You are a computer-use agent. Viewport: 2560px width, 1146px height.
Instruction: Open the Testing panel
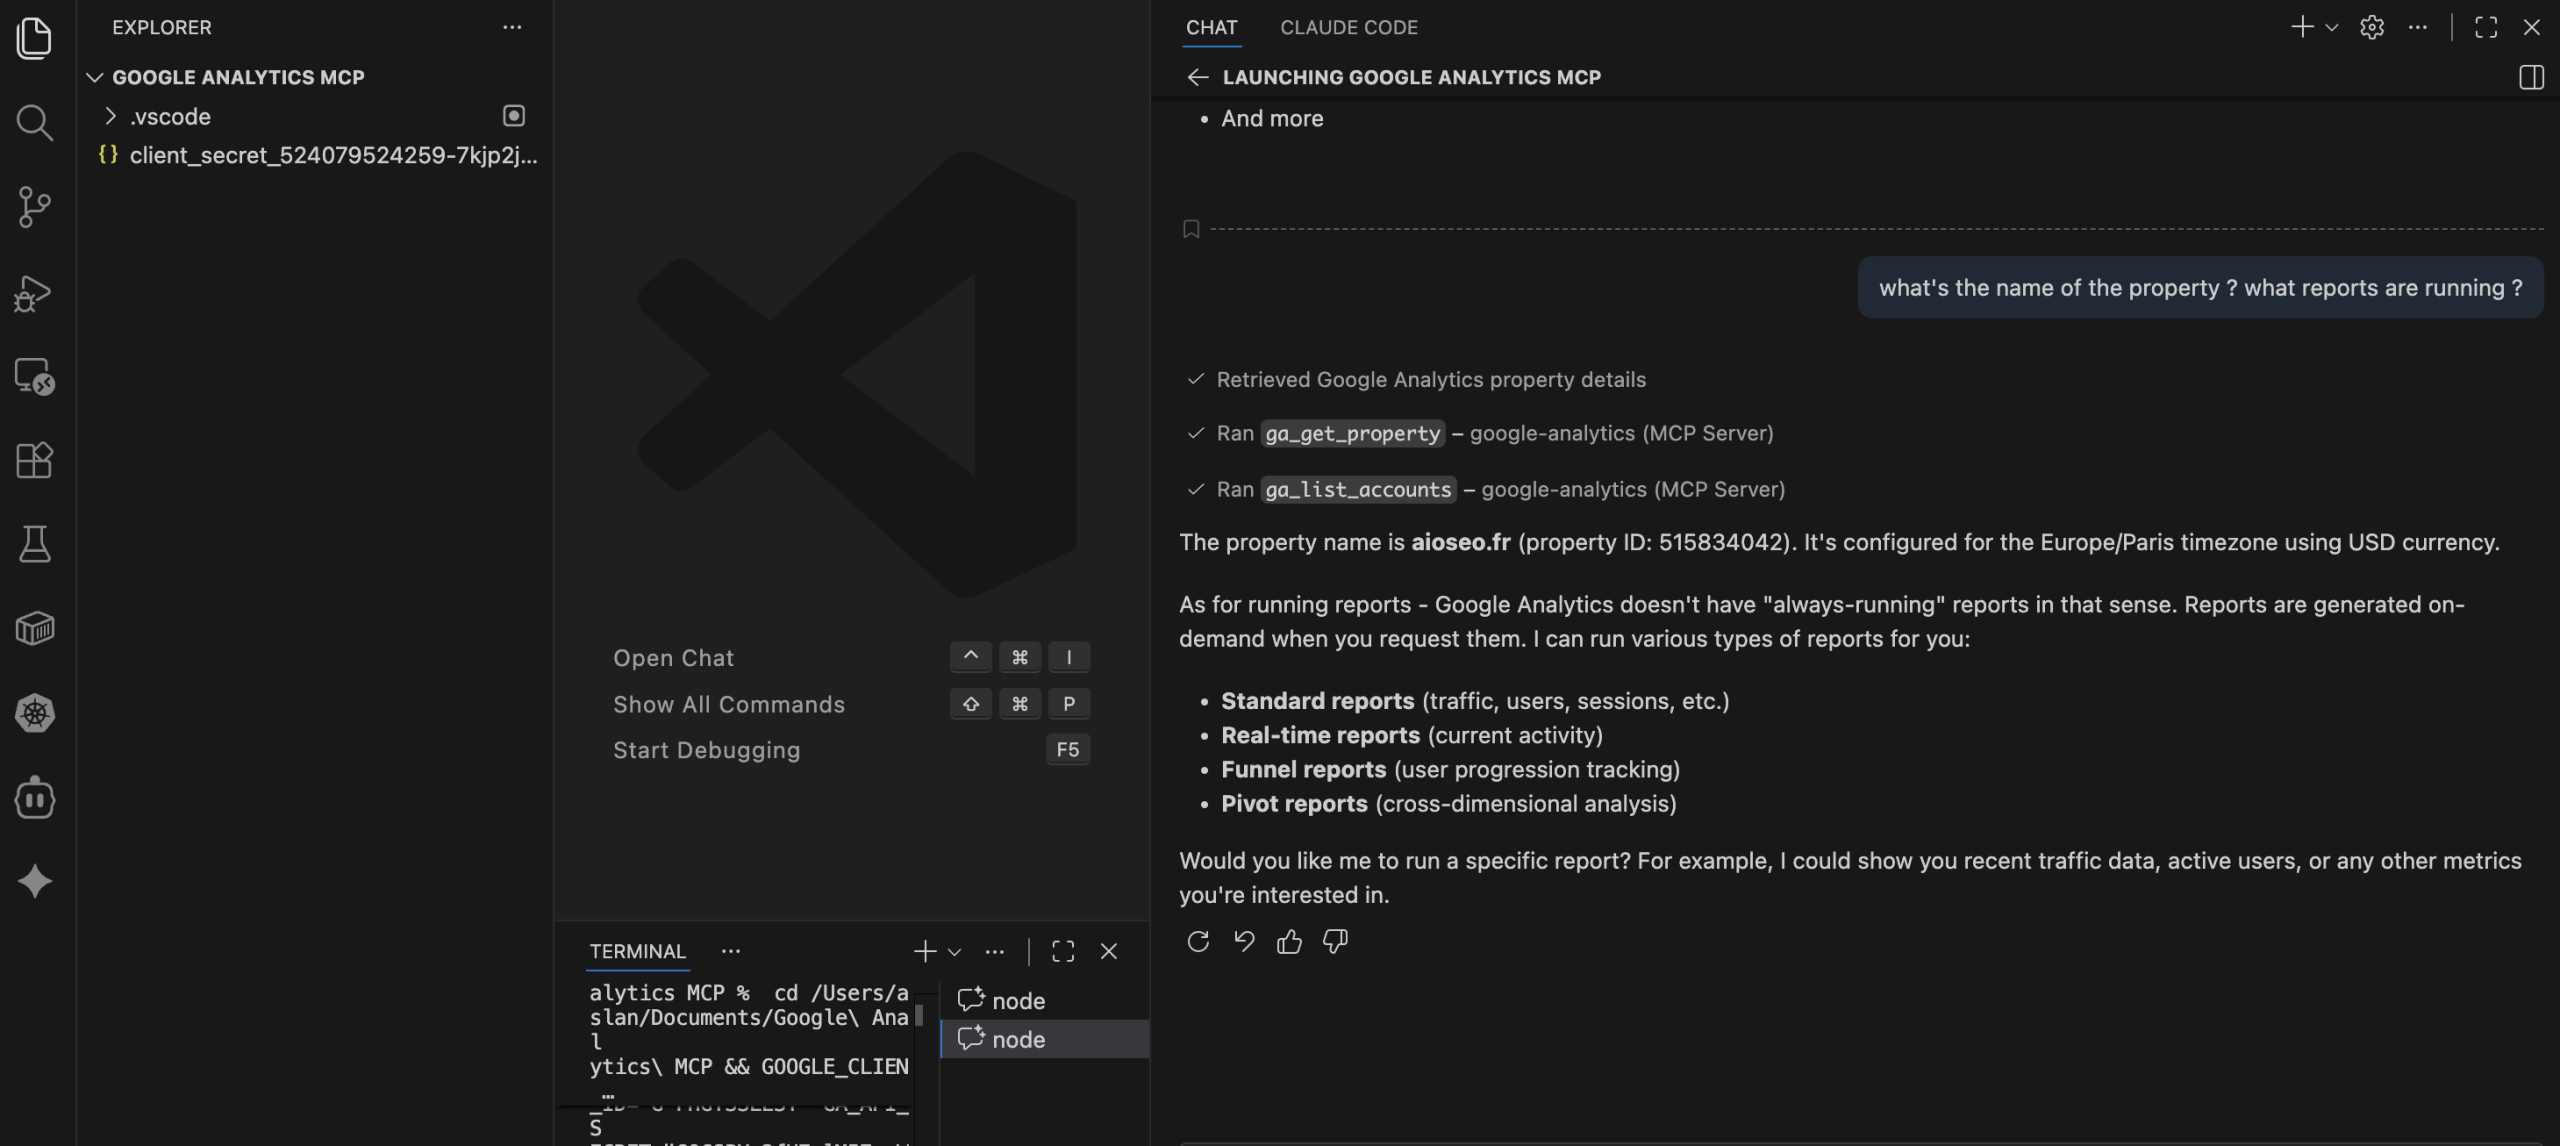[x=35, y=543]
